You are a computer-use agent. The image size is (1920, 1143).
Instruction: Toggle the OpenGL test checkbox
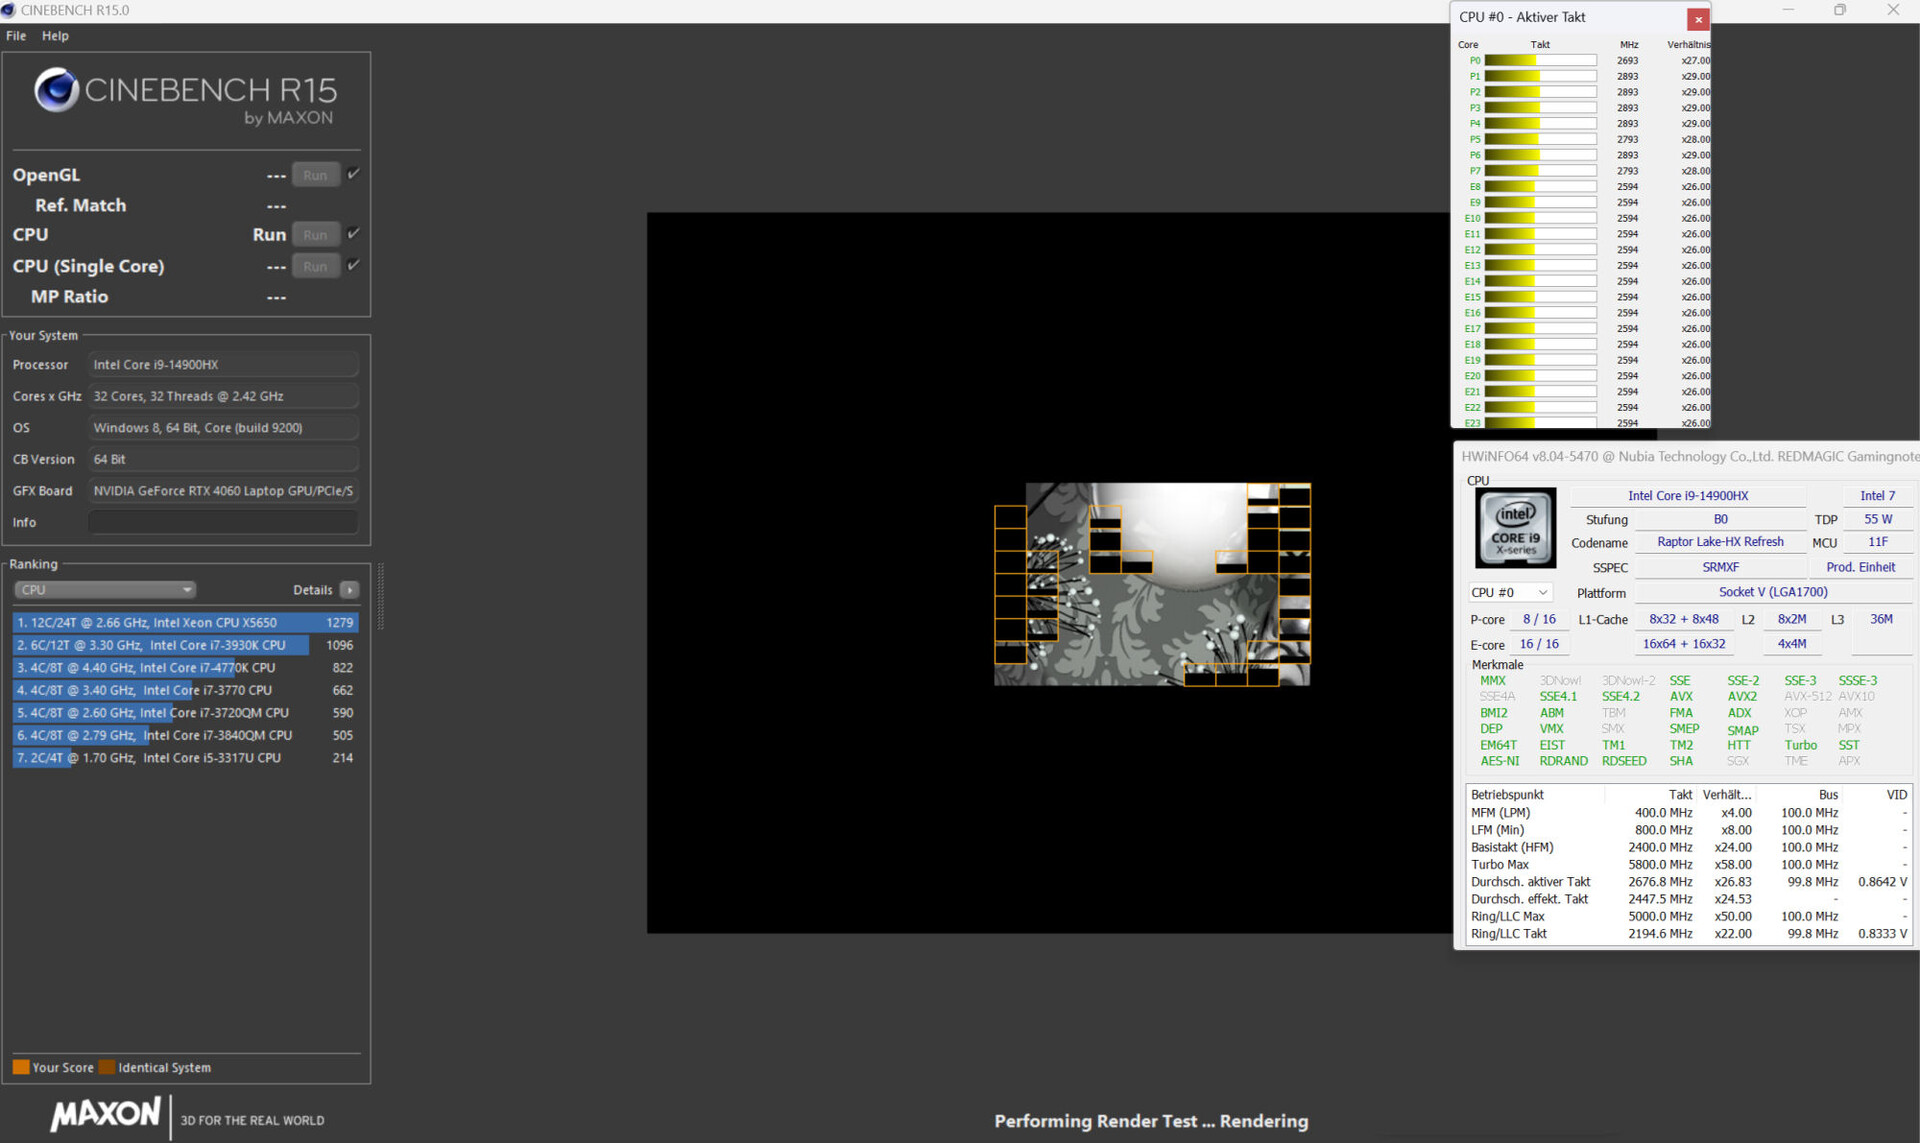pos(353,174)
